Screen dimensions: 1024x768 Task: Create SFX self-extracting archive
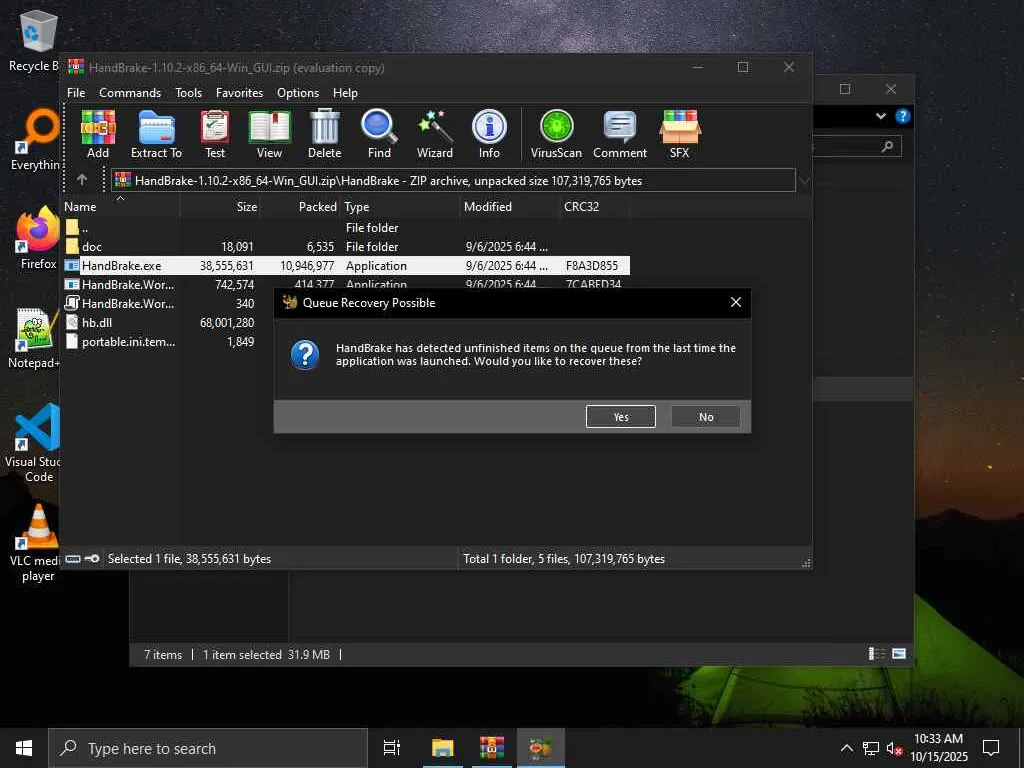(680, 135)
